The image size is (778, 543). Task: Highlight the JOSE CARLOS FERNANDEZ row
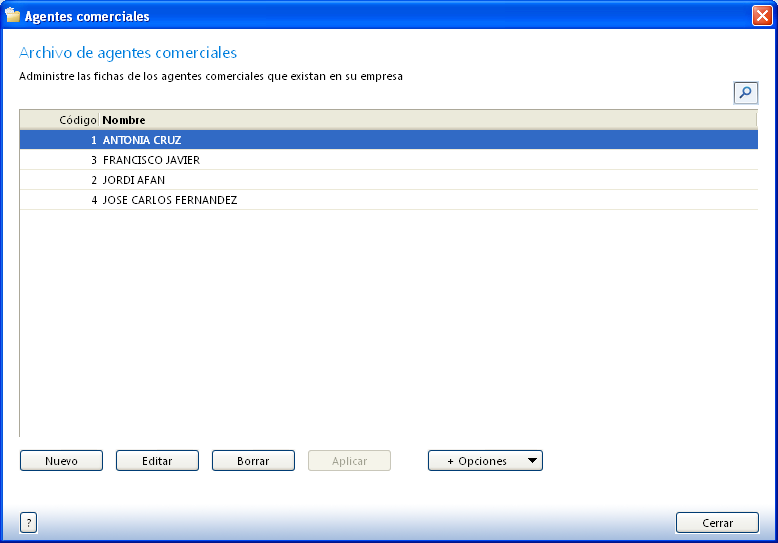pos(170,200)
